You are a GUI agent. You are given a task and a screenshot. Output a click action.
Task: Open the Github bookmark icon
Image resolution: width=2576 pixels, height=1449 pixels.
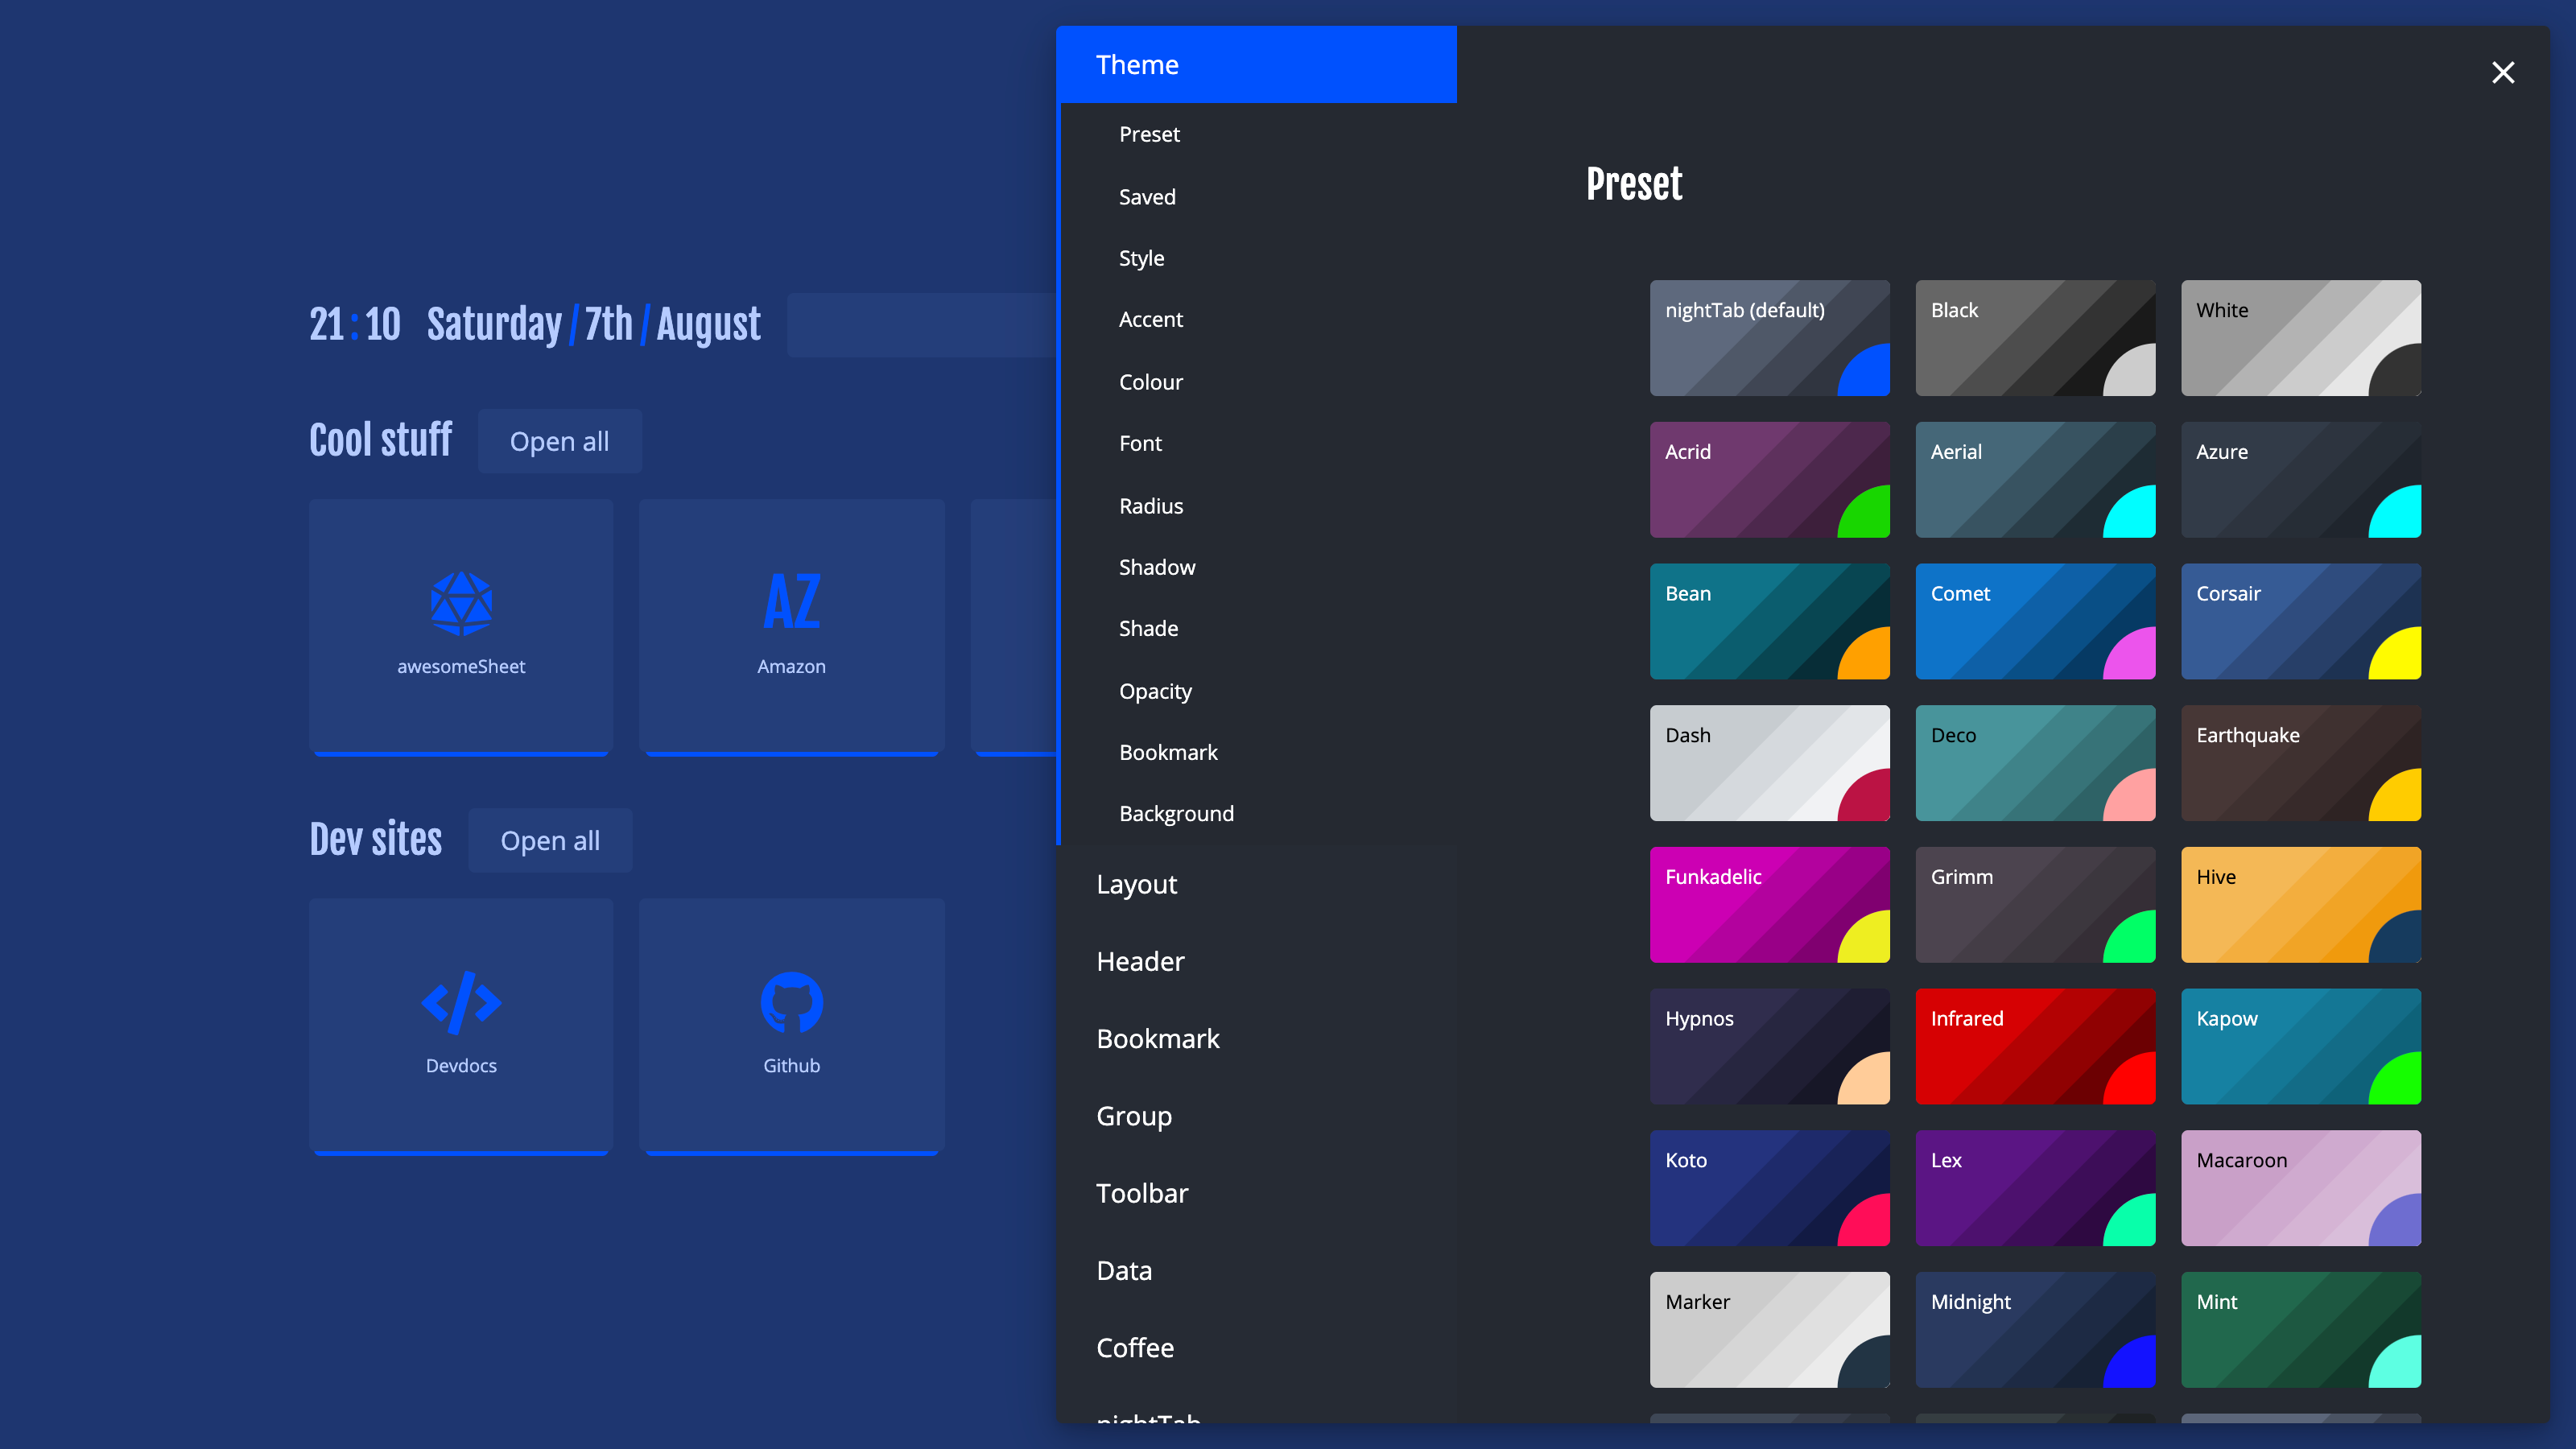(x=791, y=1002)
